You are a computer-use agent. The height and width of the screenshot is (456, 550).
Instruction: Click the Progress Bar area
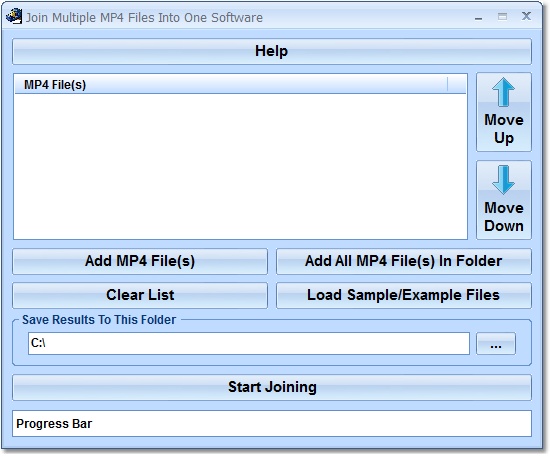(x=272, y=424)
